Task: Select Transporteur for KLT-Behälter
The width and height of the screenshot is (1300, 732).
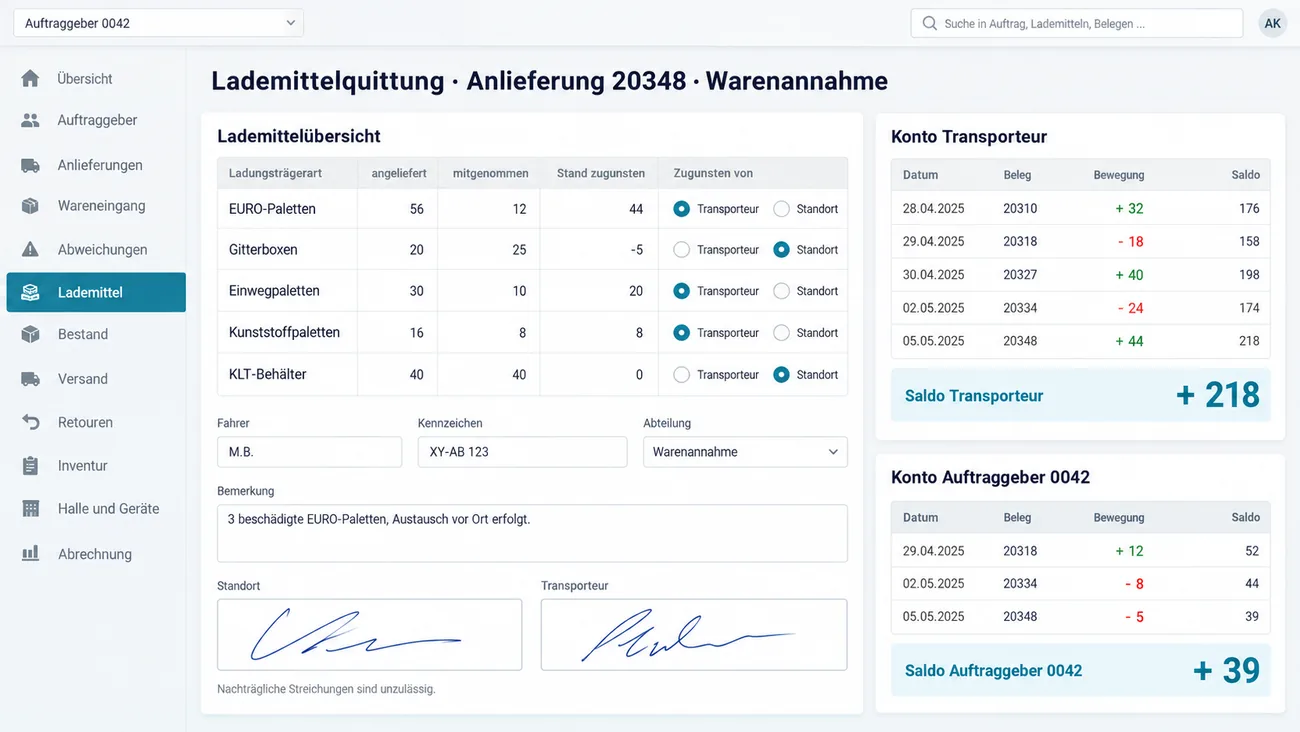Action: tap(681, 375)
